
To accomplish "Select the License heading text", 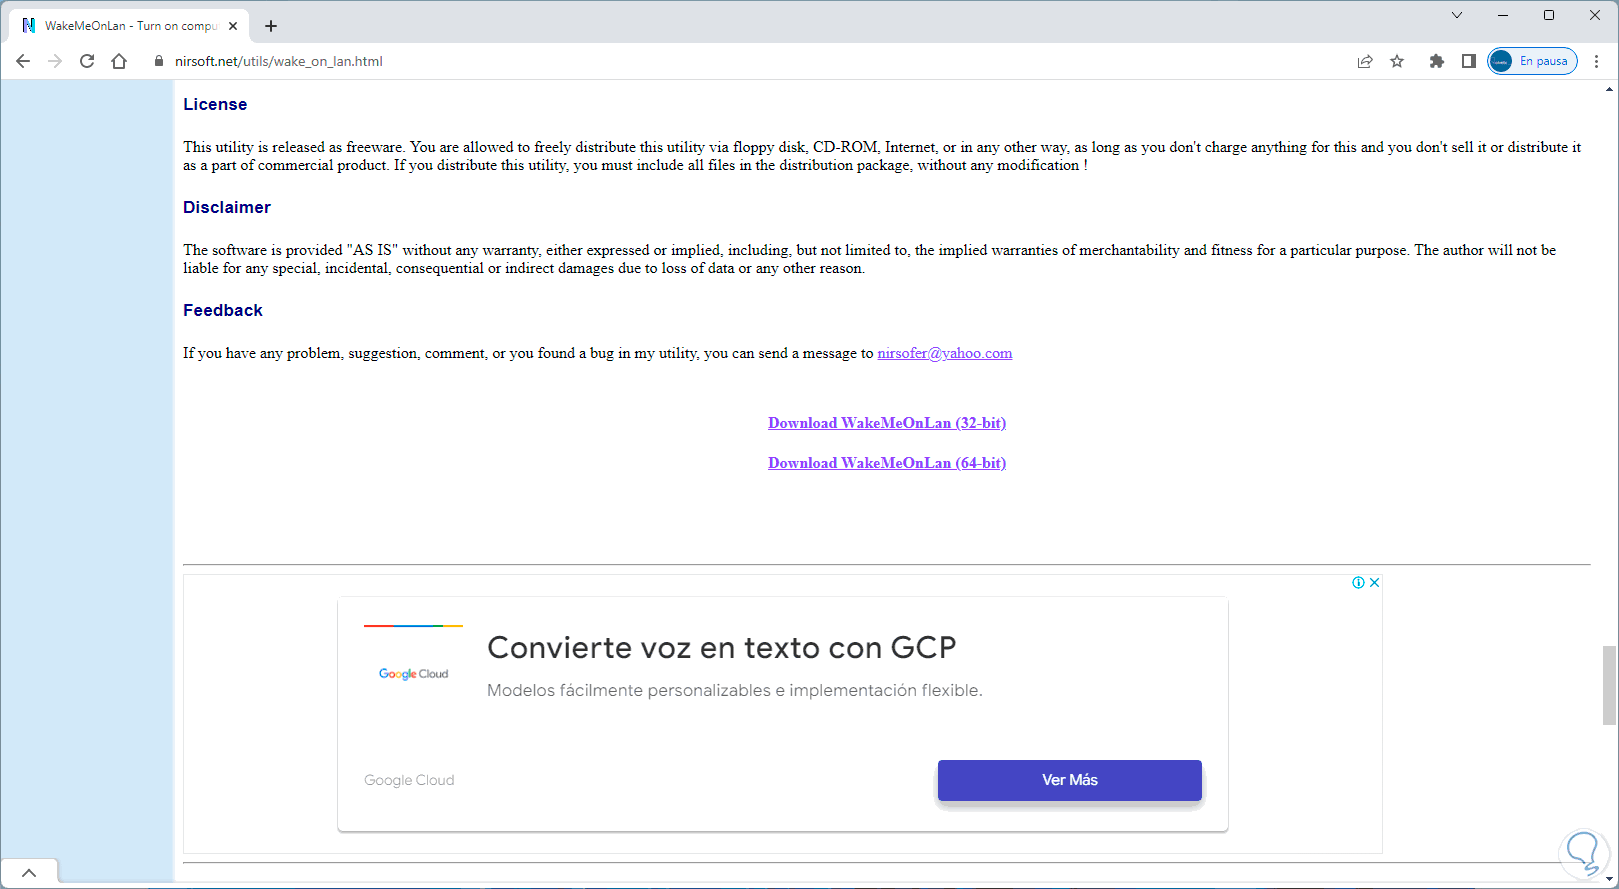I will (215, 104).
